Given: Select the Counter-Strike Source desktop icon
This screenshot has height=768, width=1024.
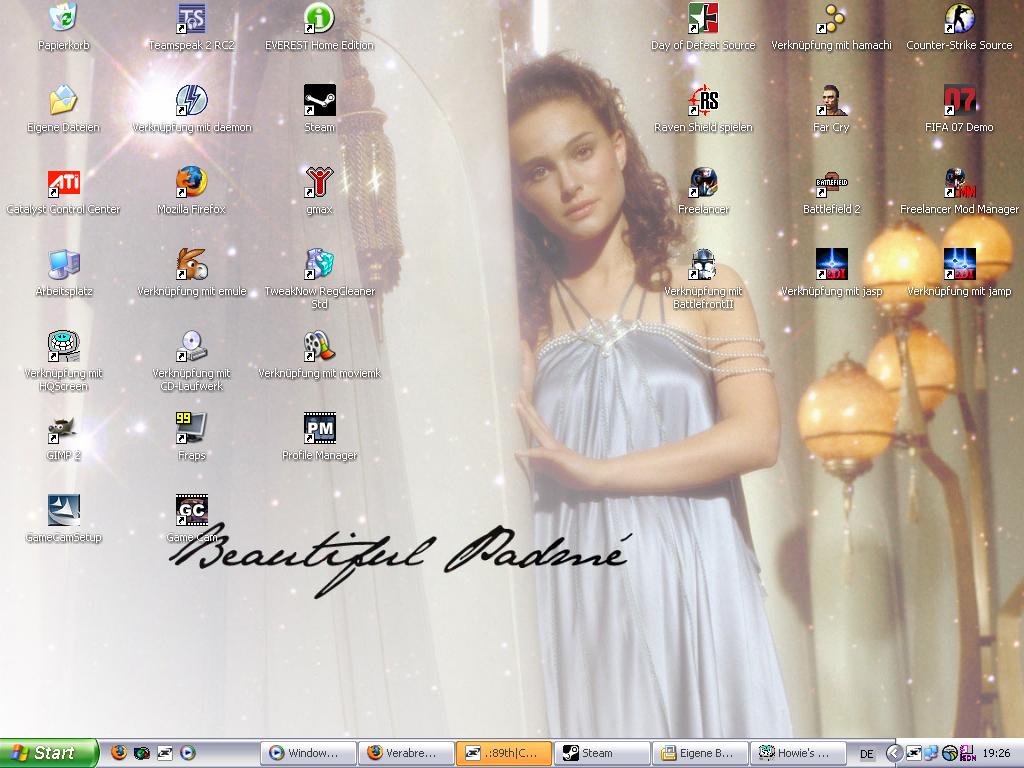Looking at the screenshot, I should (959, 18).
